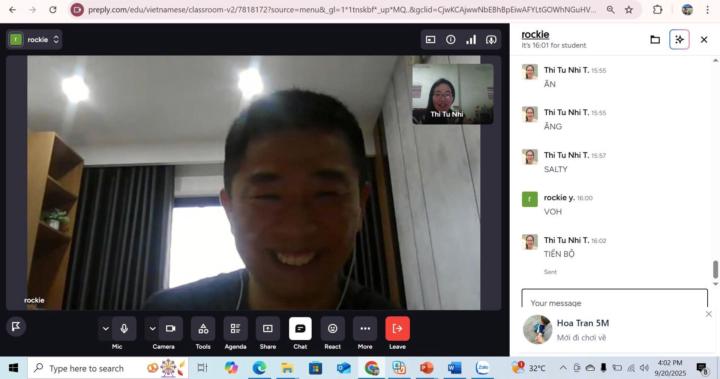Open Microsoft Store from the taskbar
This screenshot has height=379, width=720.
pyautogui.click(x=315, y=368)
